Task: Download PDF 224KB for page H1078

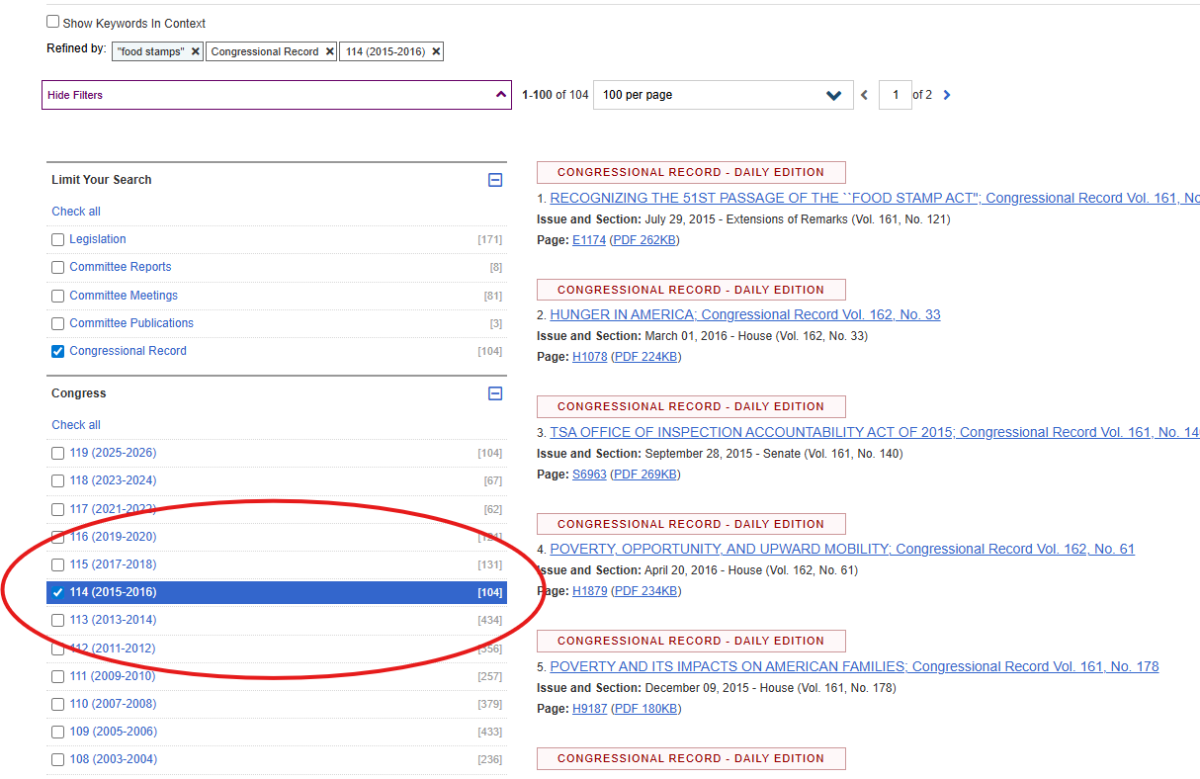Action: pyautogui.click(x=645, y=357)
